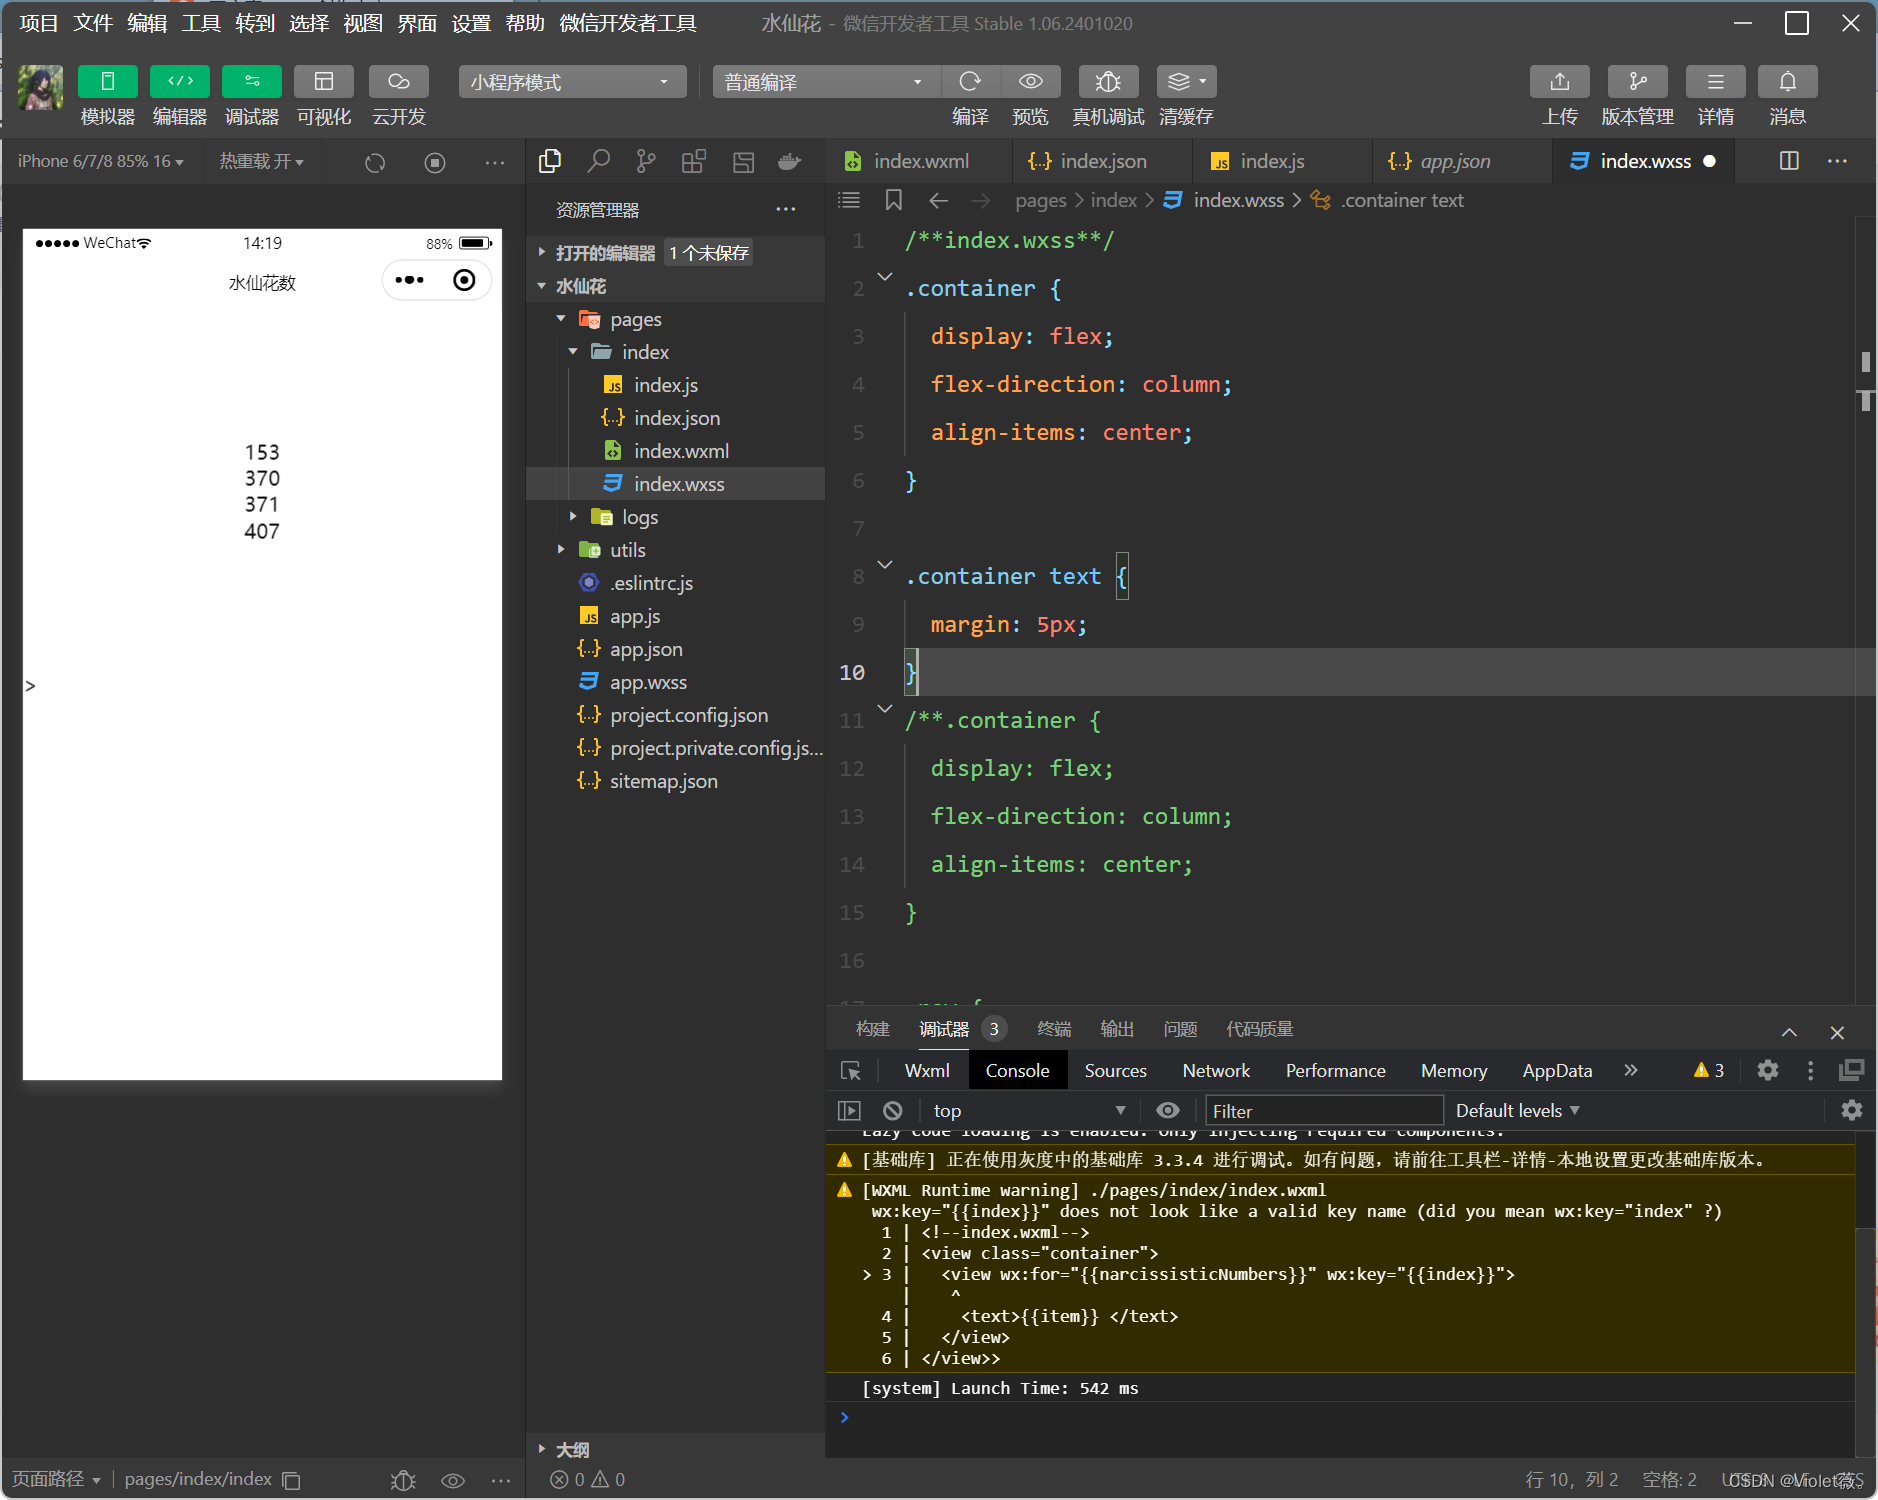Open the messages bell icon
This screenshot has height=1500, width=1878.
click(x=1788, y=81)
